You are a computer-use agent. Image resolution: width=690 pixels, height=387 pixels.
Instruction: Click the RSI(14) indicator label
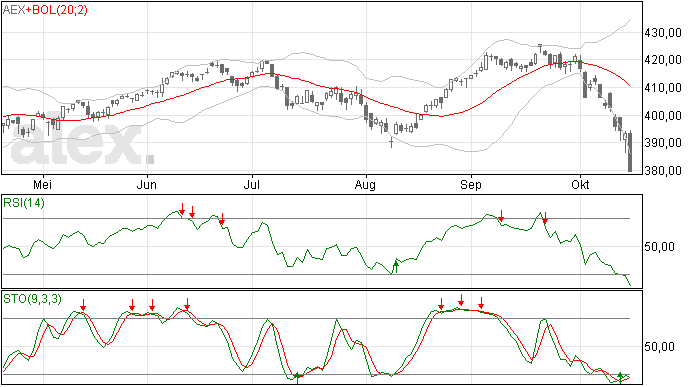(x=24, y=203)
